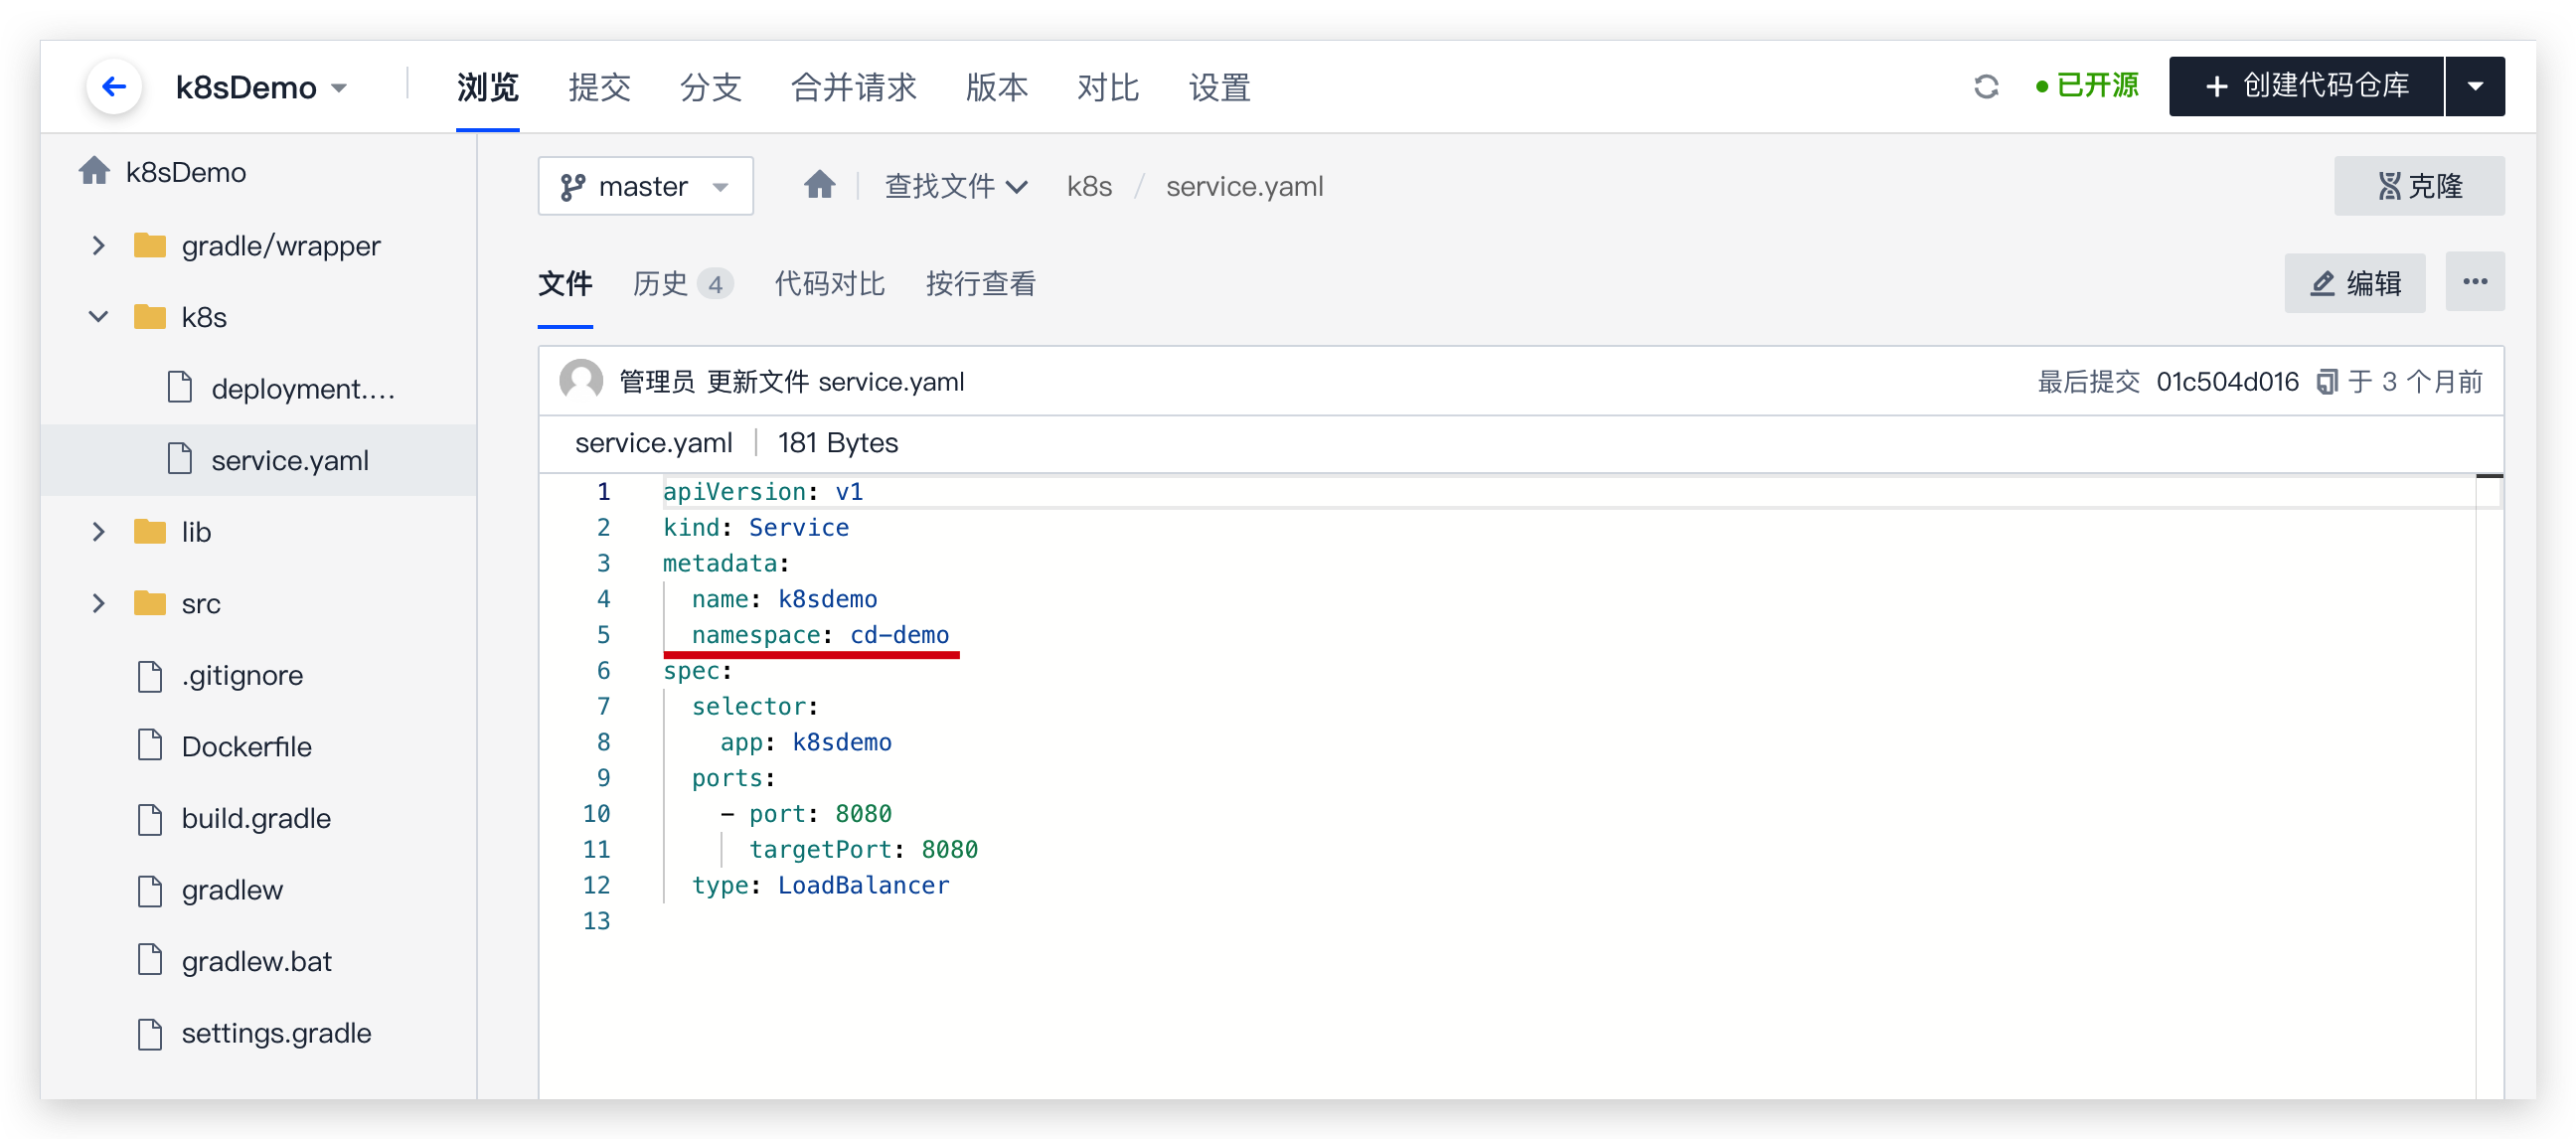The height and width of the screenshot is (1139, 2576).
Task: Click the build.gradle file icon
Action: 149,818
